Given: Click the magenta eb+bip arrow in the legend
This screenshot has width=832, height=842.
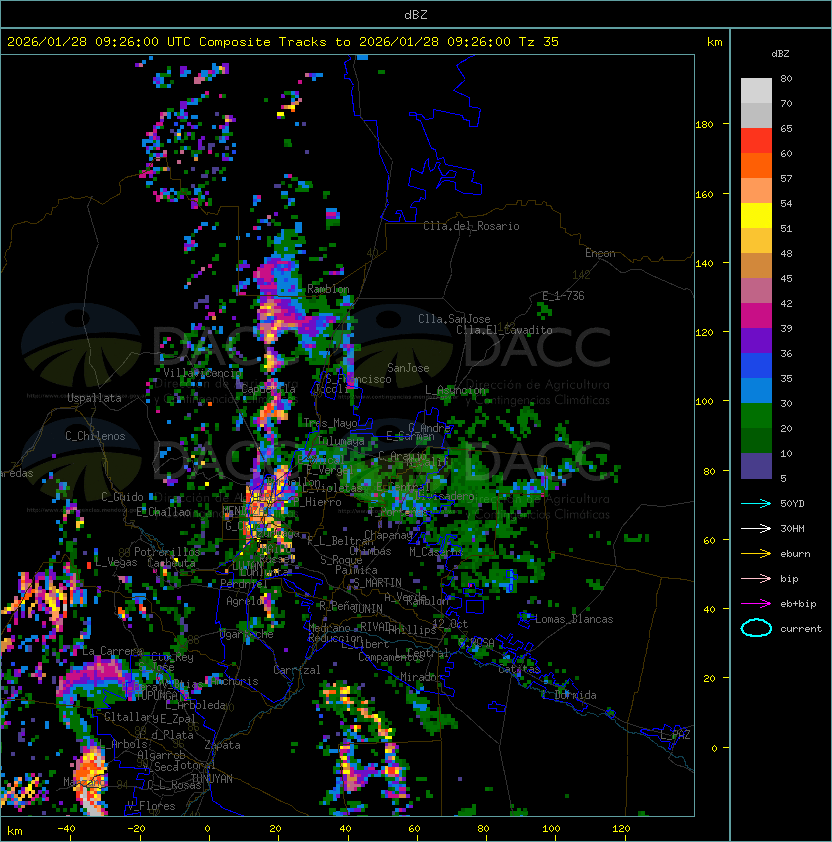Looking at the screenshot, I should [756, 604].
